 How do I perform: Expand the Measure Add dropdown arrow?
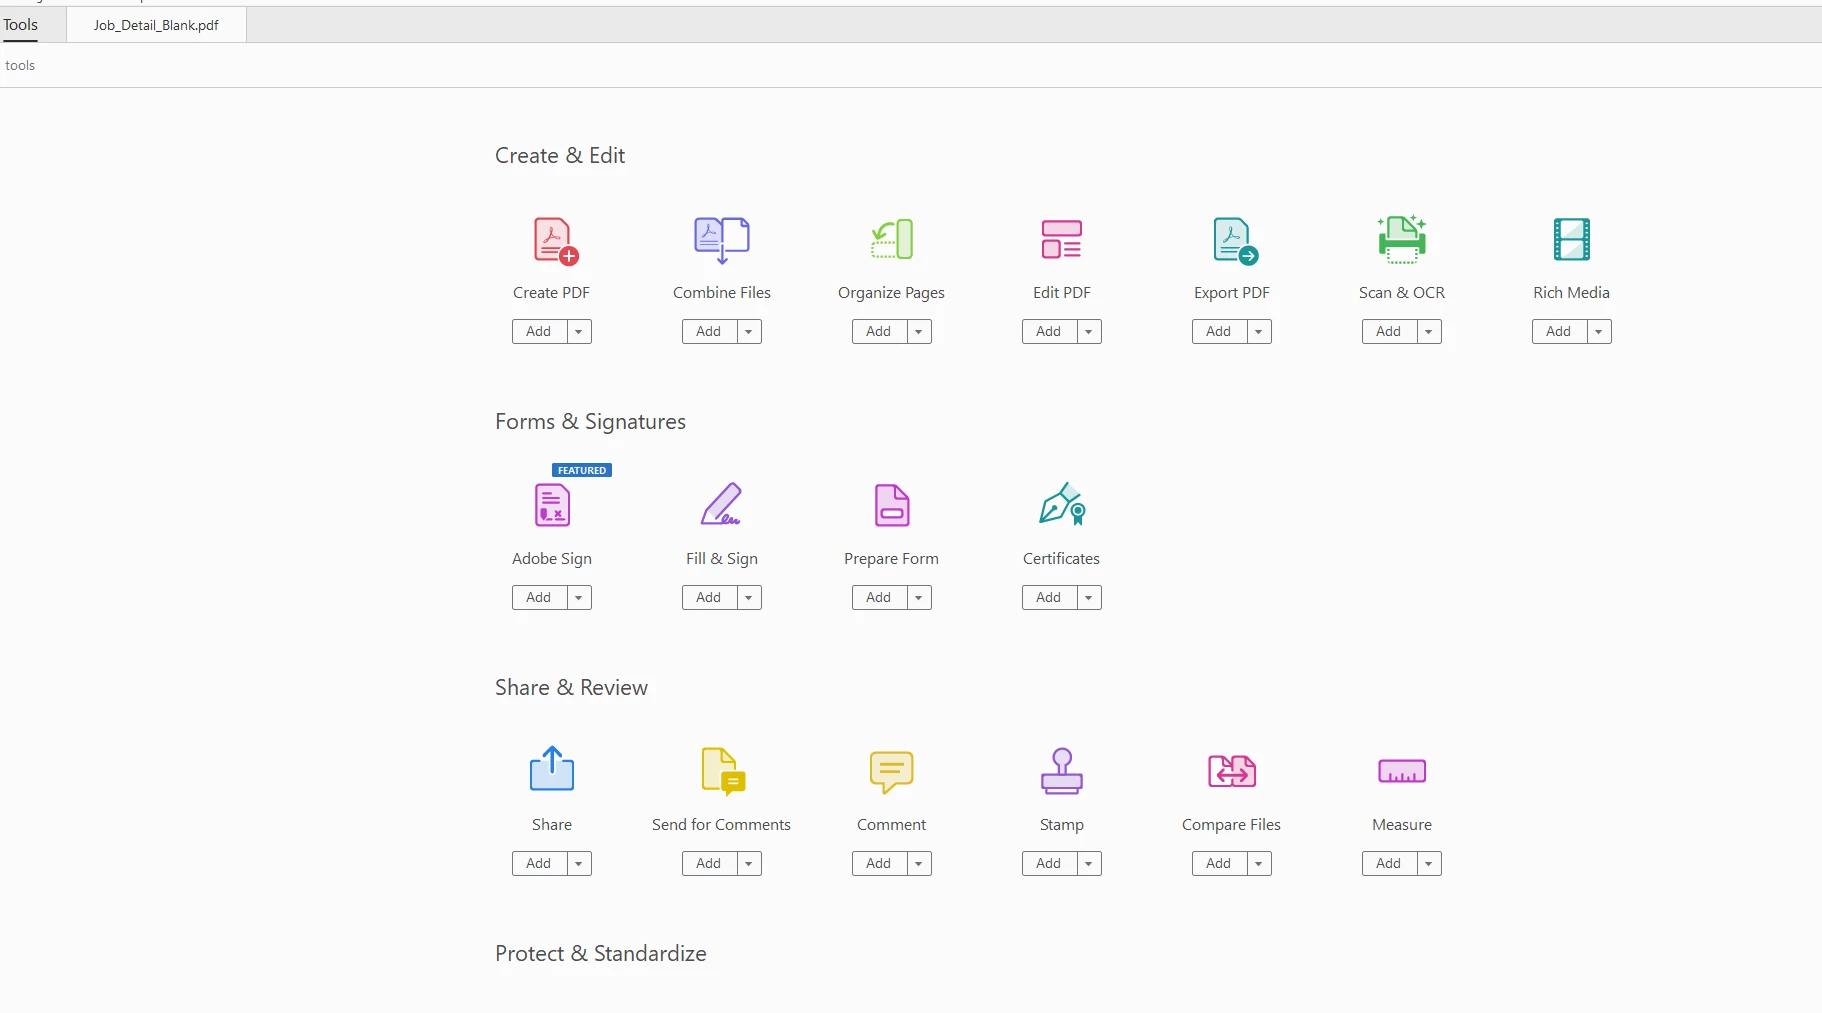click(1429, 864)
